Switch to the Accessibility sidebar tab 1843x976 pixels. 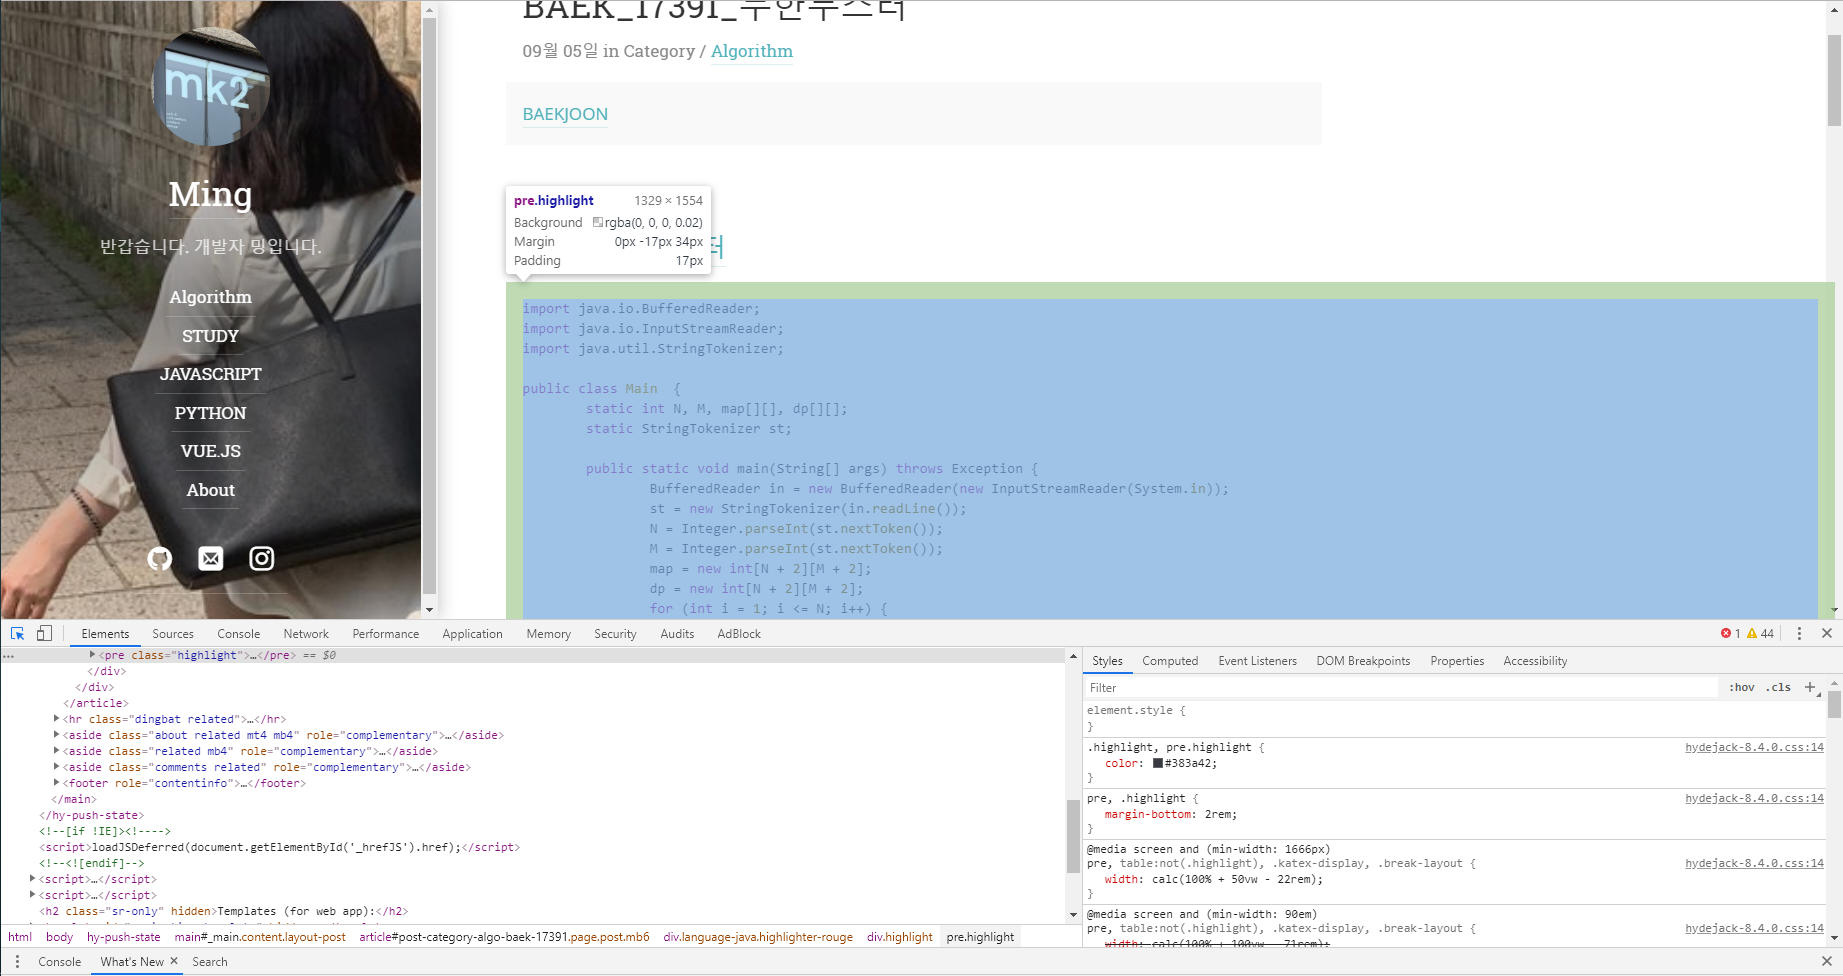pos(1535,661)
